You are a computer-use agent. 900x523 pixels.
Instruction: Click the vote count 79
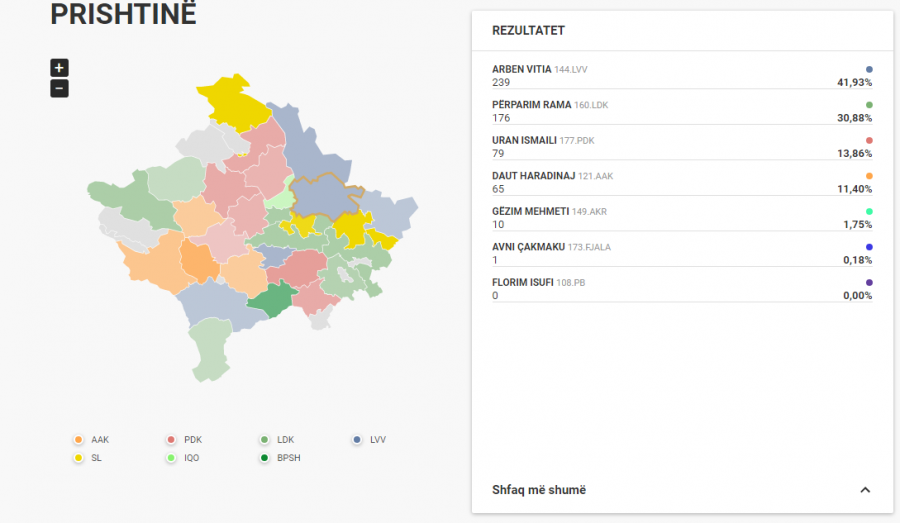coord(498,154)
